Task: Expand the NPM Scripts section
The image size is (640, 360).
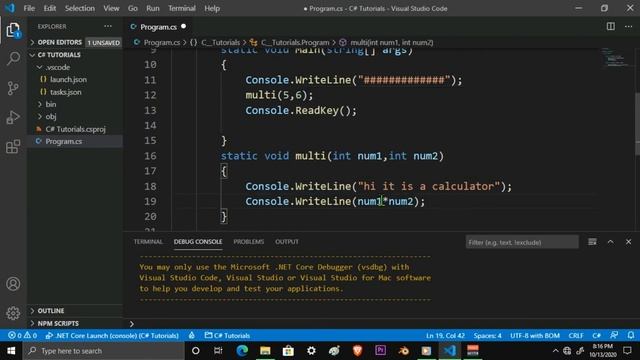Action: pyautogui.click(x=75, y=323)
